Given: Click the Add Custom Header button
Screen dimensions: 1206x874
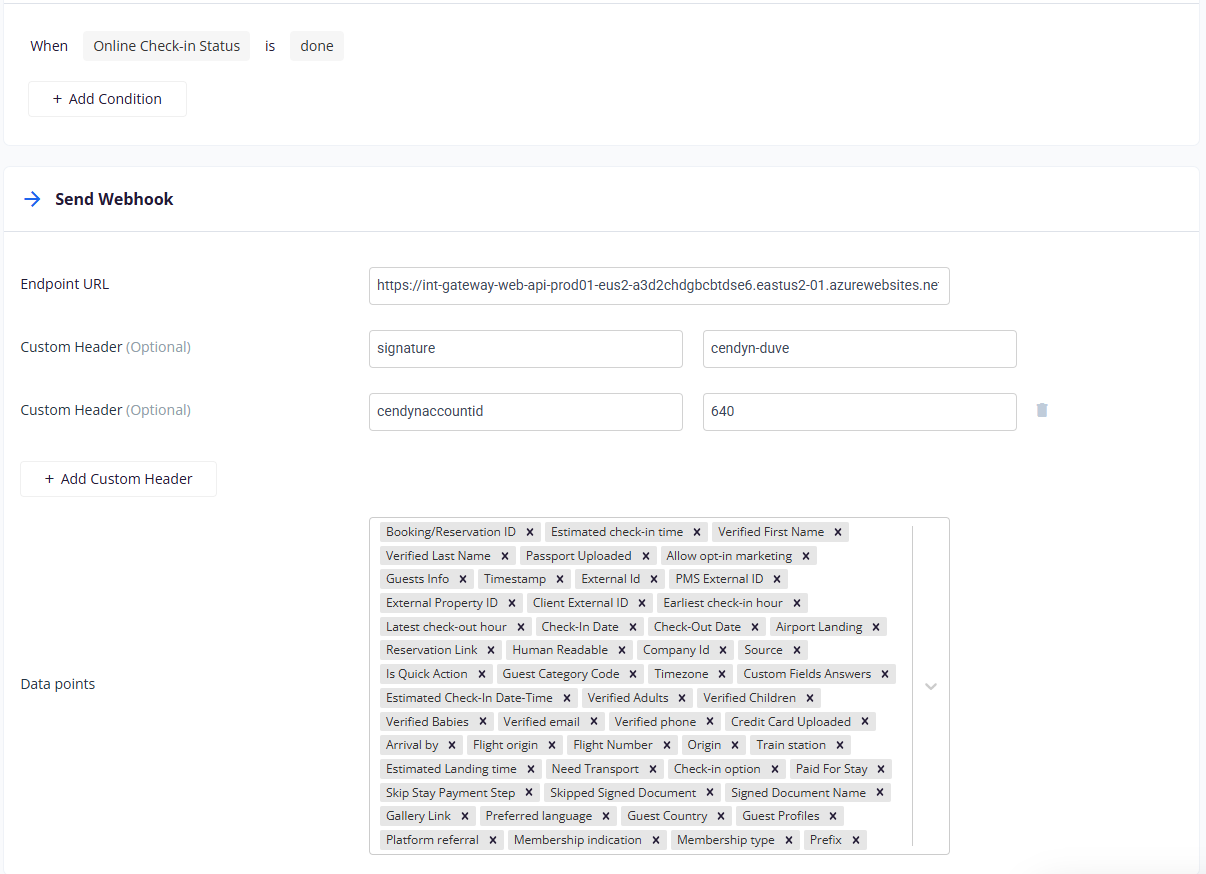Looking at the screenshot, I should (118, 479).
